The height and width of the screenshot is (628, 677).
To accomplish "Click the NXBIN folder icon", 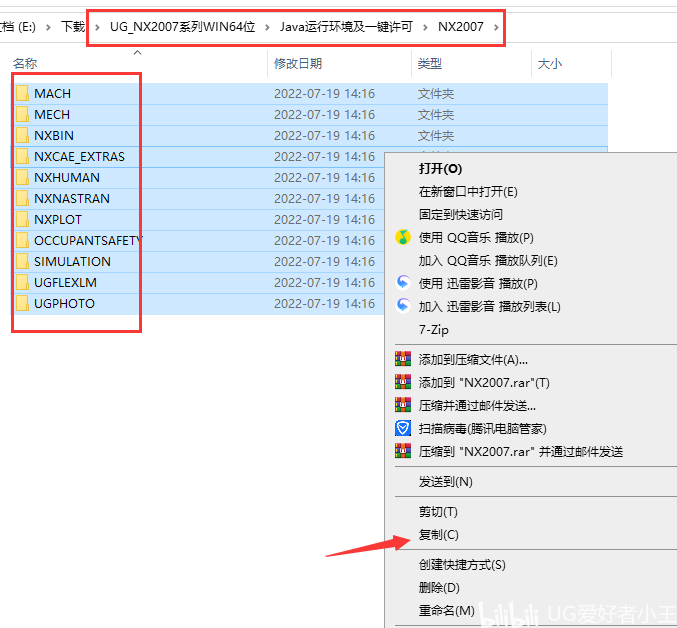I will coord(22,136).
